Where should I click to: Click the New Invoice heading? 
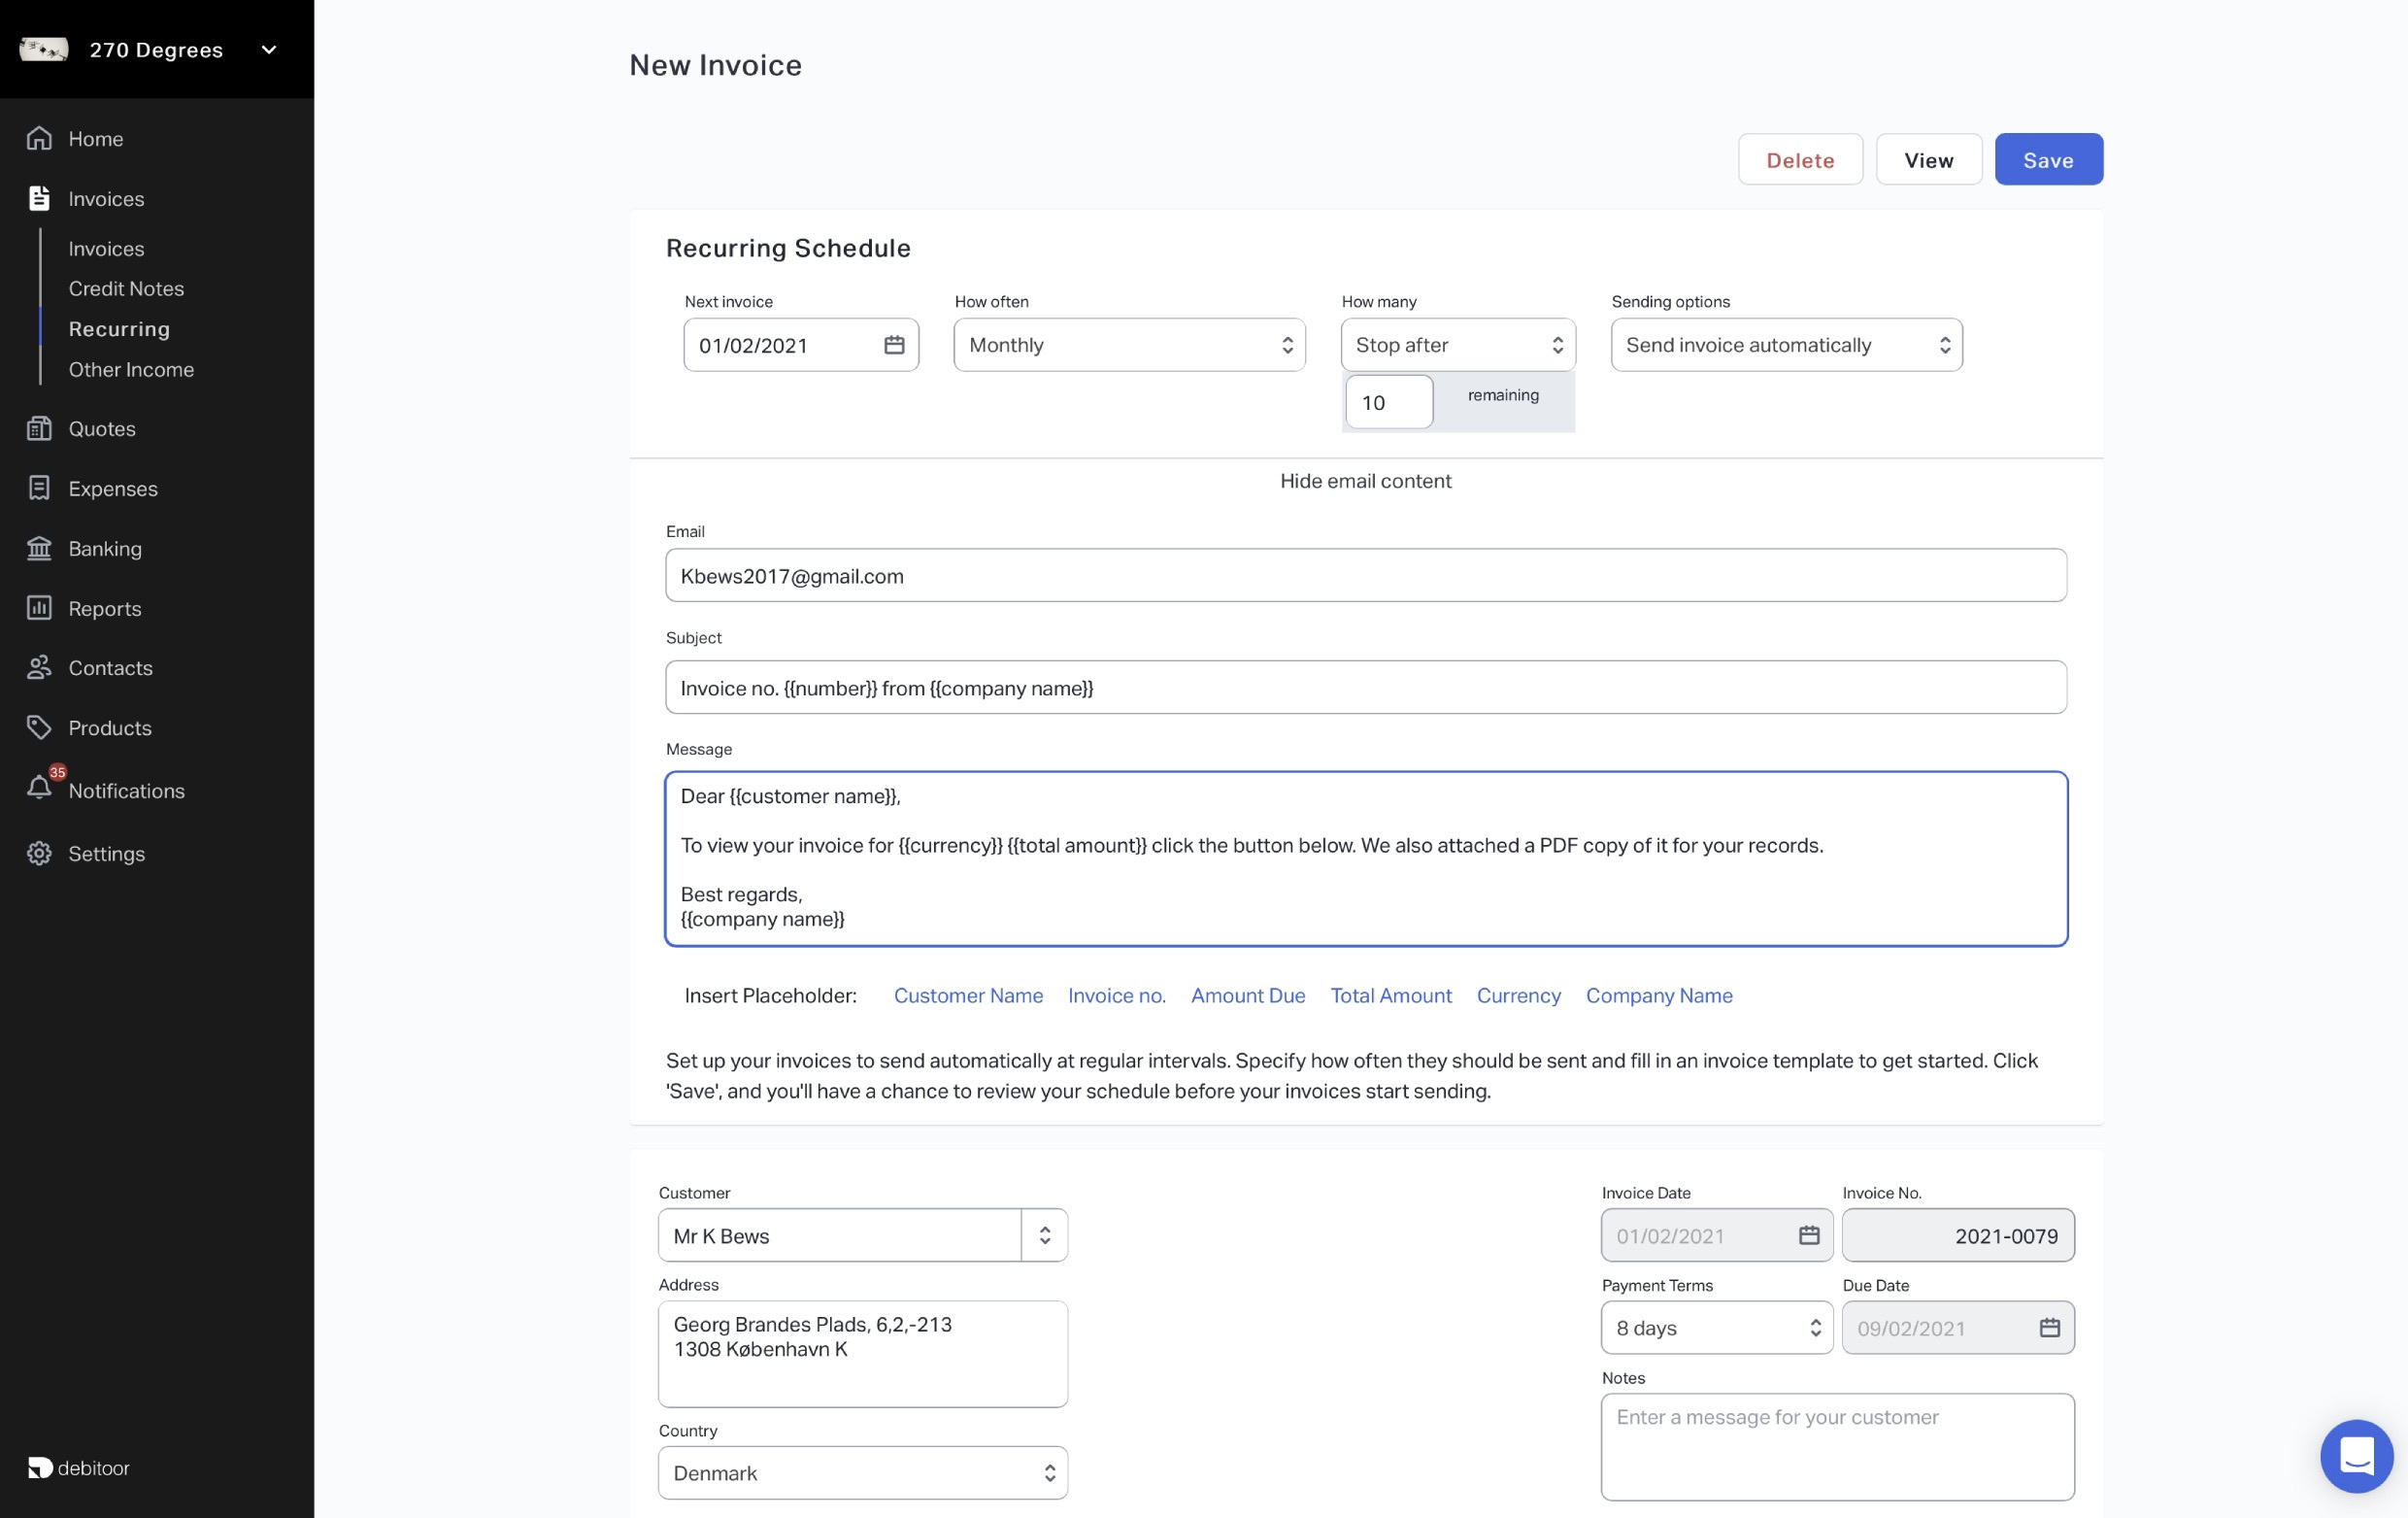(715, 65)
